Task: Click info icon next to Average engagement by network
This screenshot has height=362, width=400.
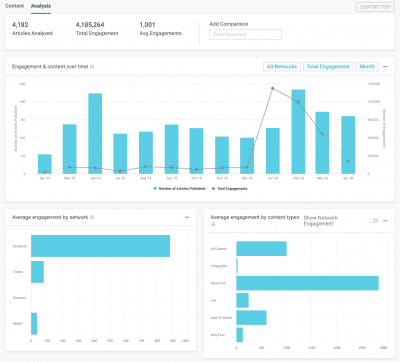Action: [x=92, y=217]
